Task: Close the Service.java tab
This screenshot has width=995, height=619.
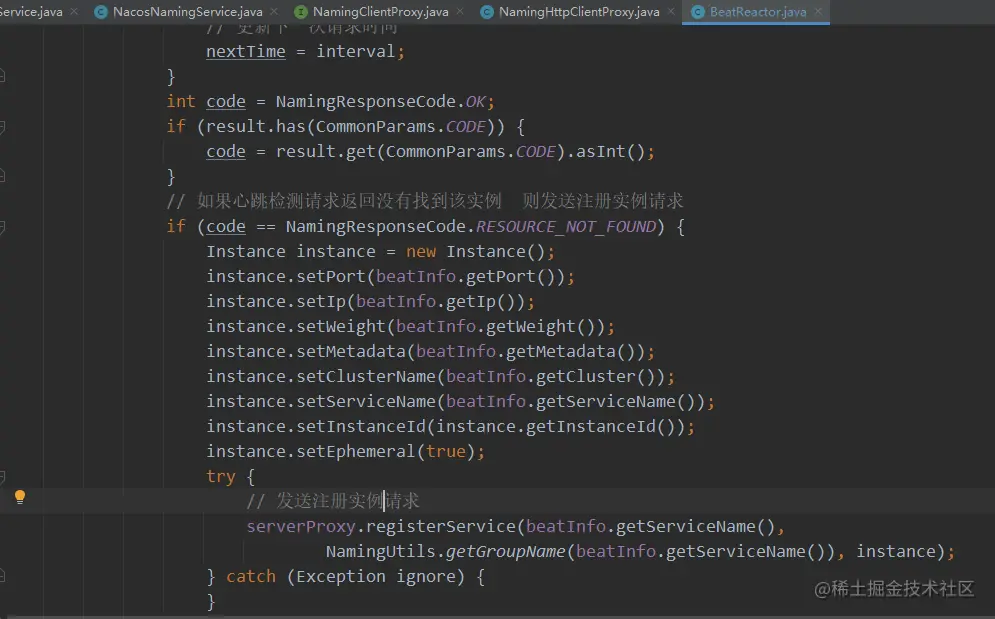Action: coord(74,11)
